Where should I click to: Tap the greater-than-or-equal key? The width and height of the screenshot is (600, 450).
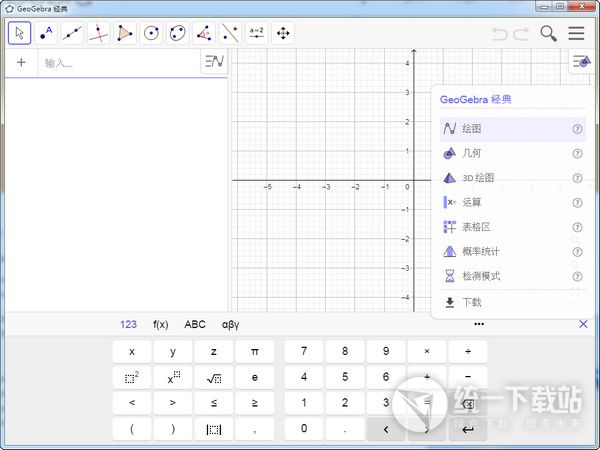pyautogui.click(x=255, y=403)
